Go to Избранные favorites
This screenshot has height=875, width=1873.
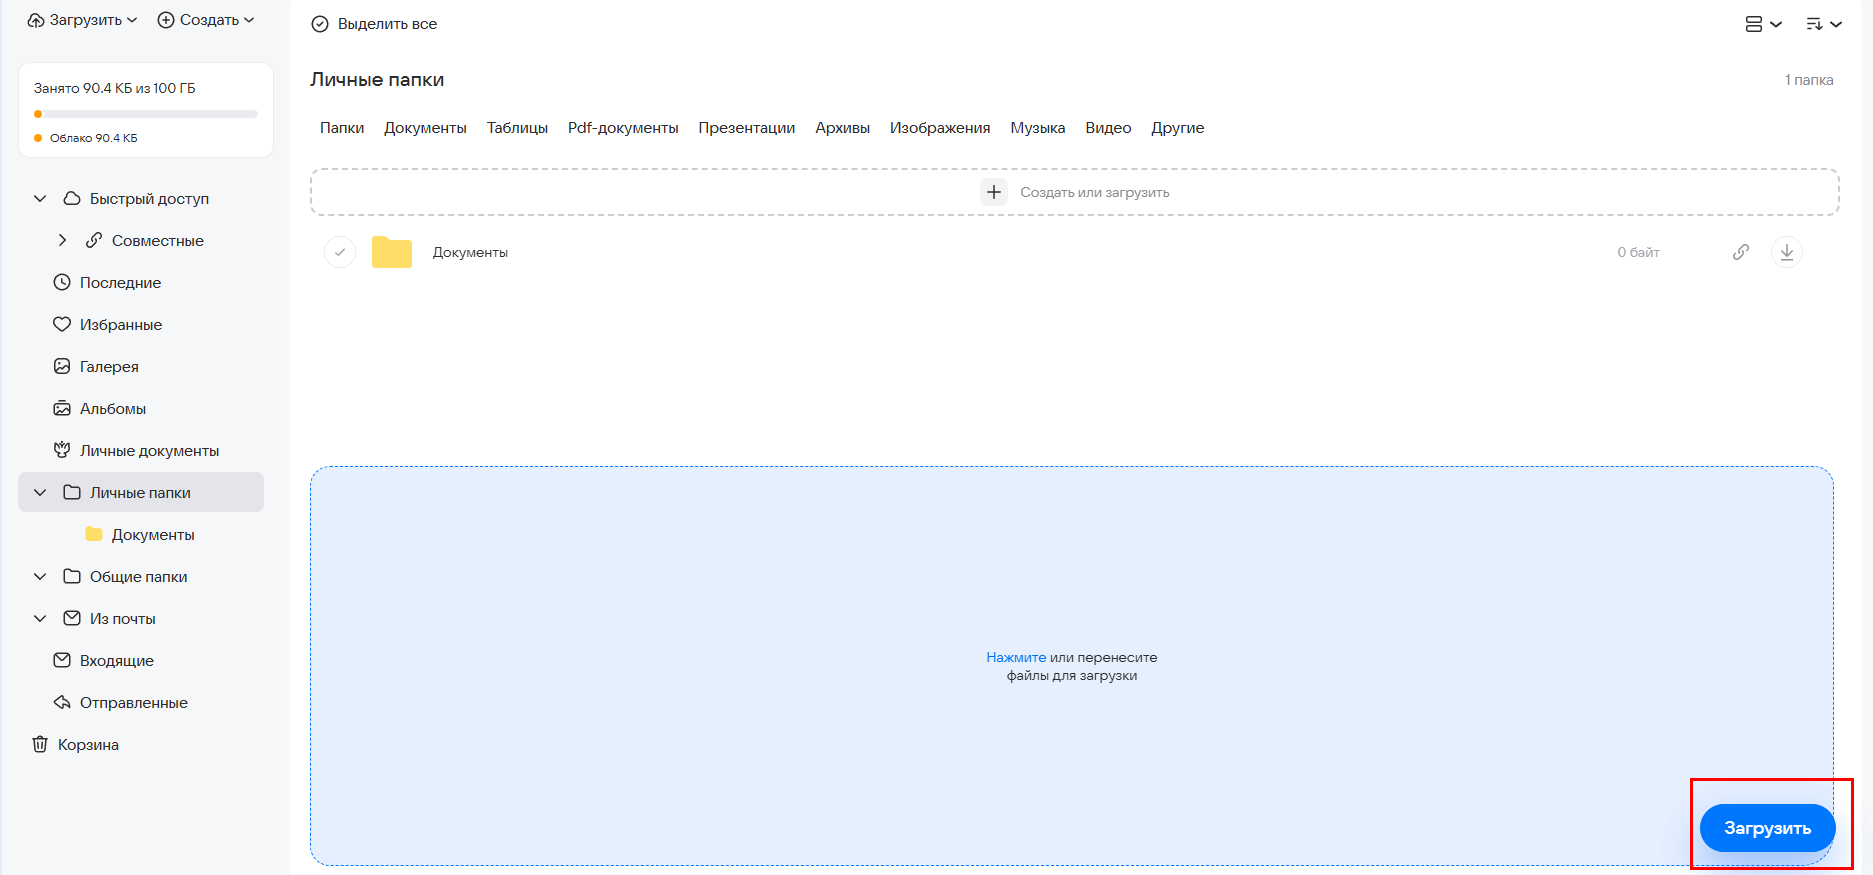tap(120, 325)
